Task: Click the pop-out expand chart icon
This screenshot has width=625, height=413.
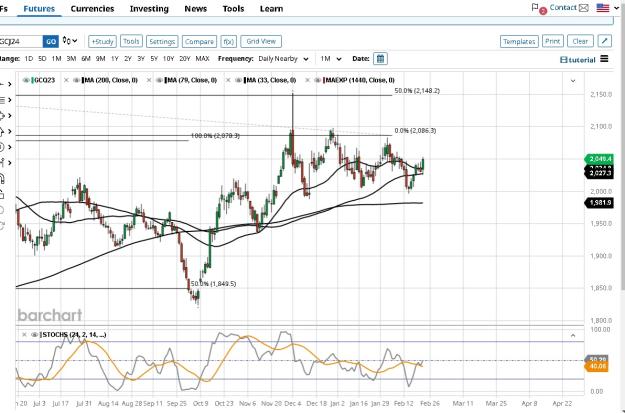Action: click(x=605, y=41)
